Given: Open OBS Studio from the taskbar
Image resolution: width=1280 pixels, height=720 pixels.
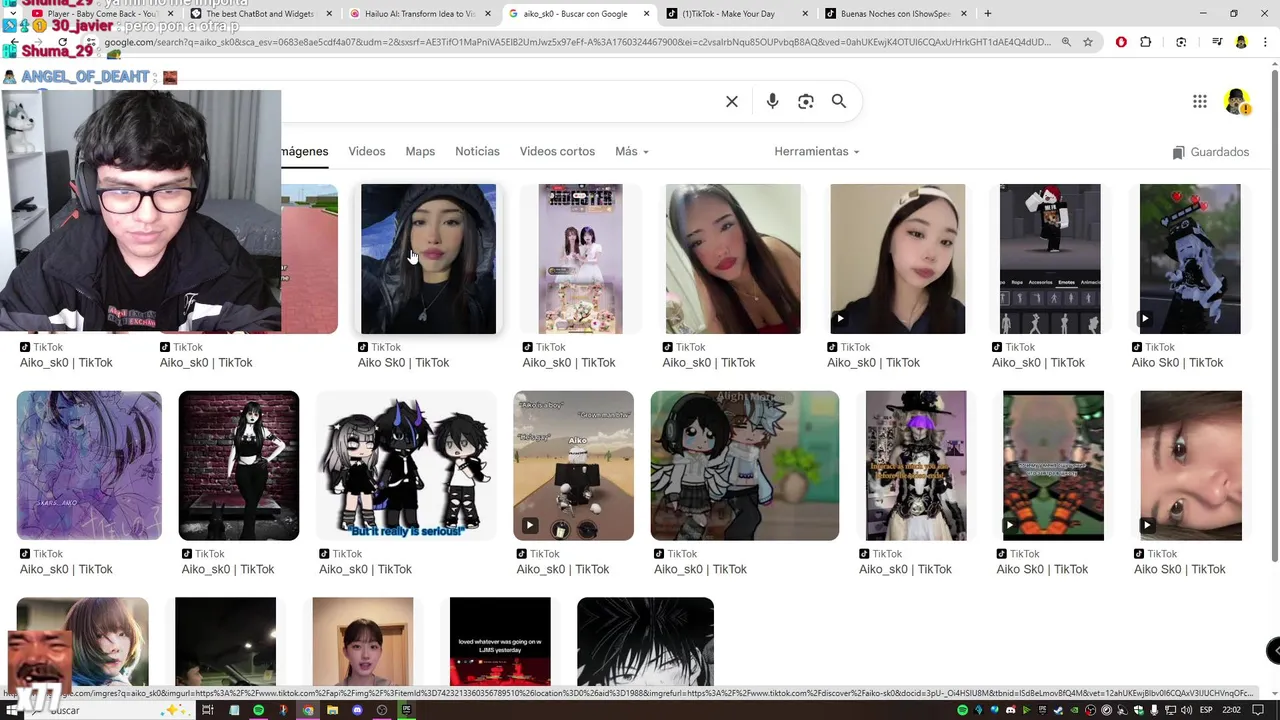Looking at the screenshot, I should pos(382,710).
